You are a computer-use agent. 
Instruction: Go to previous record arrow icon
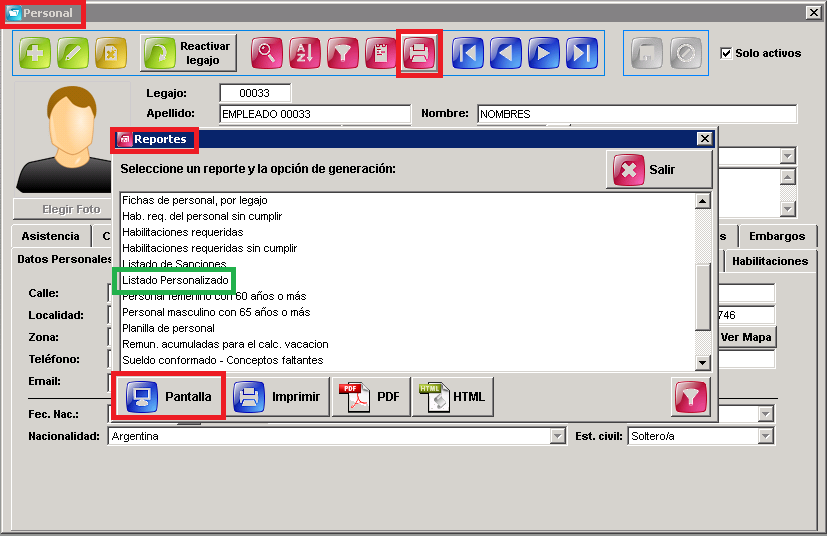click(x=506, y=53)
